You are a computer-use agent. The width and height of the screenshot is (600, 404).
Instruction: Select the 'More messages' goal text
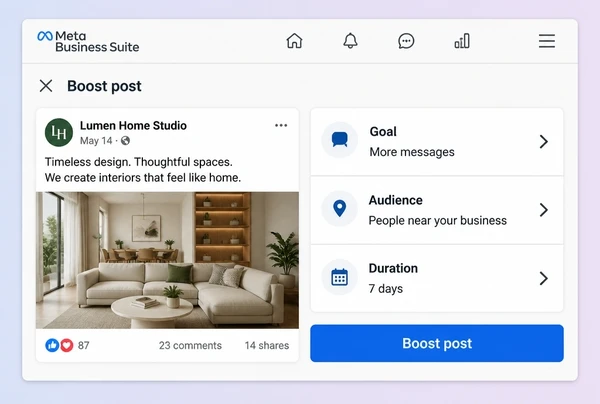pyautogui.click(x=412, y=152)
